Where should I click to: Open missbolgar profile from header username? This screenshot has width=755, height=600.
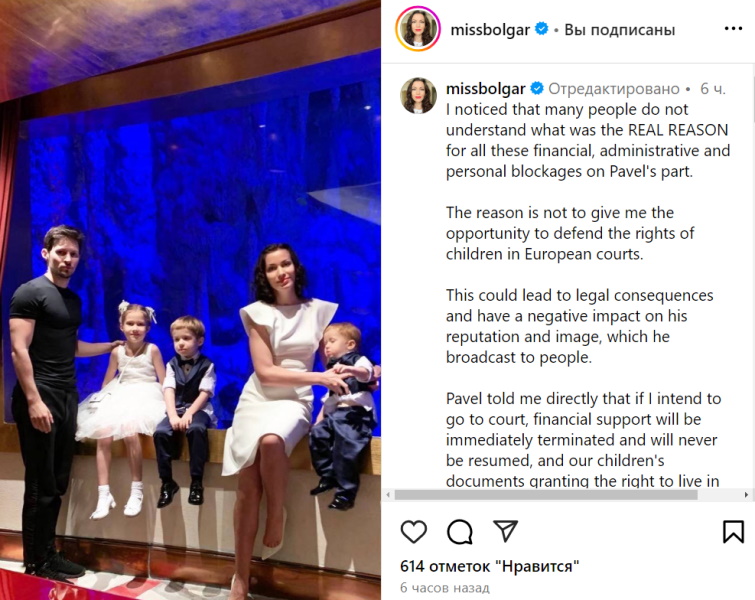pos(490,30)
